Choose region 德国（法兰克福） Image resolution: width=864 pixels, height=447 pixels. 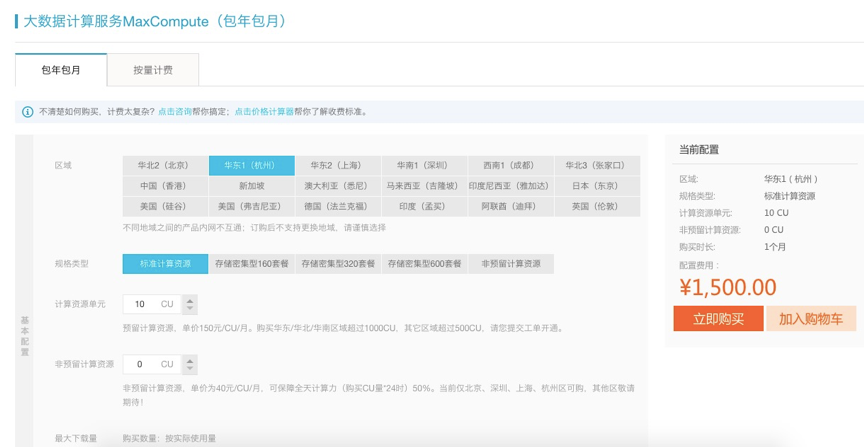(x=338, y=207)
